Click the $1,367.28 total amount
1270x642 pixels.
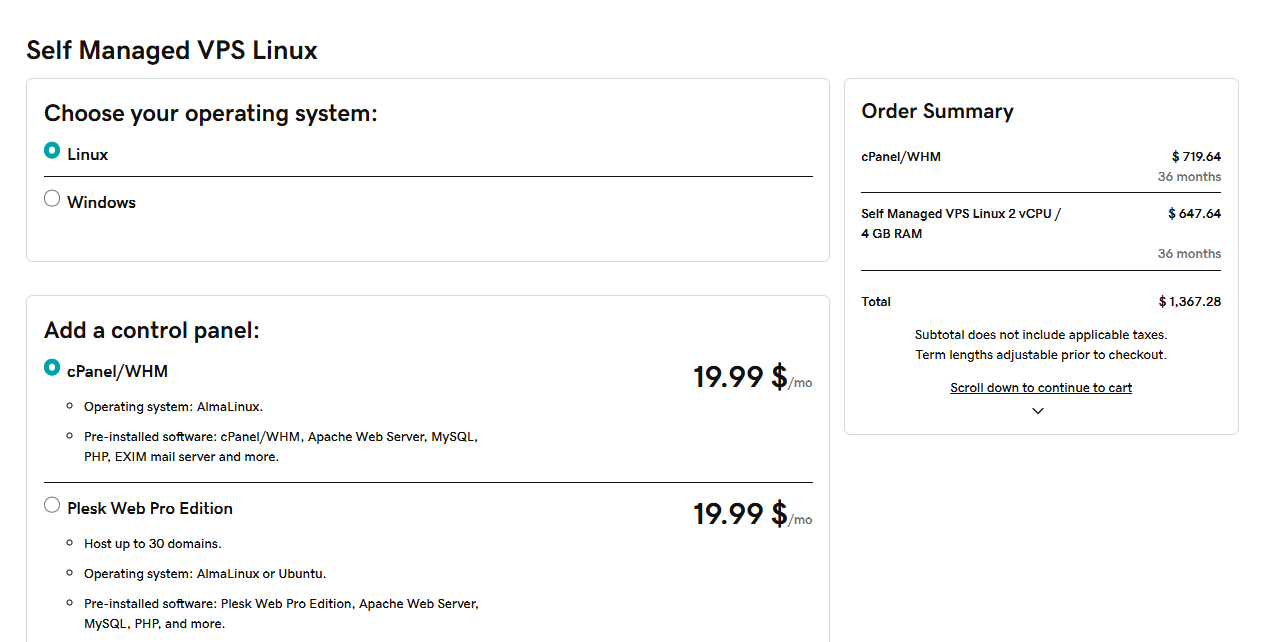(x=1189, y=302)
